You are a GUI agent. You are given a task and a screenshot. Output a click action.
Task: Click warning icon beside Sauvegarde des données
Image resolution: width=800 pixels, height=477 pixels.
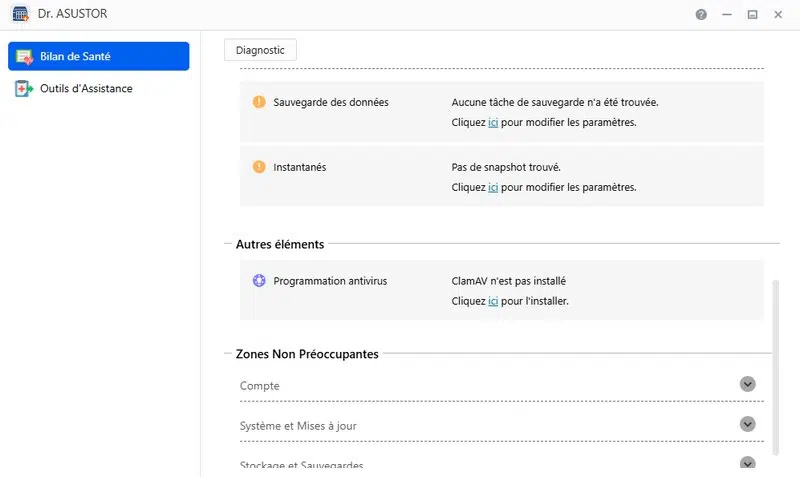pyautogui.click(x=259, y=102)
